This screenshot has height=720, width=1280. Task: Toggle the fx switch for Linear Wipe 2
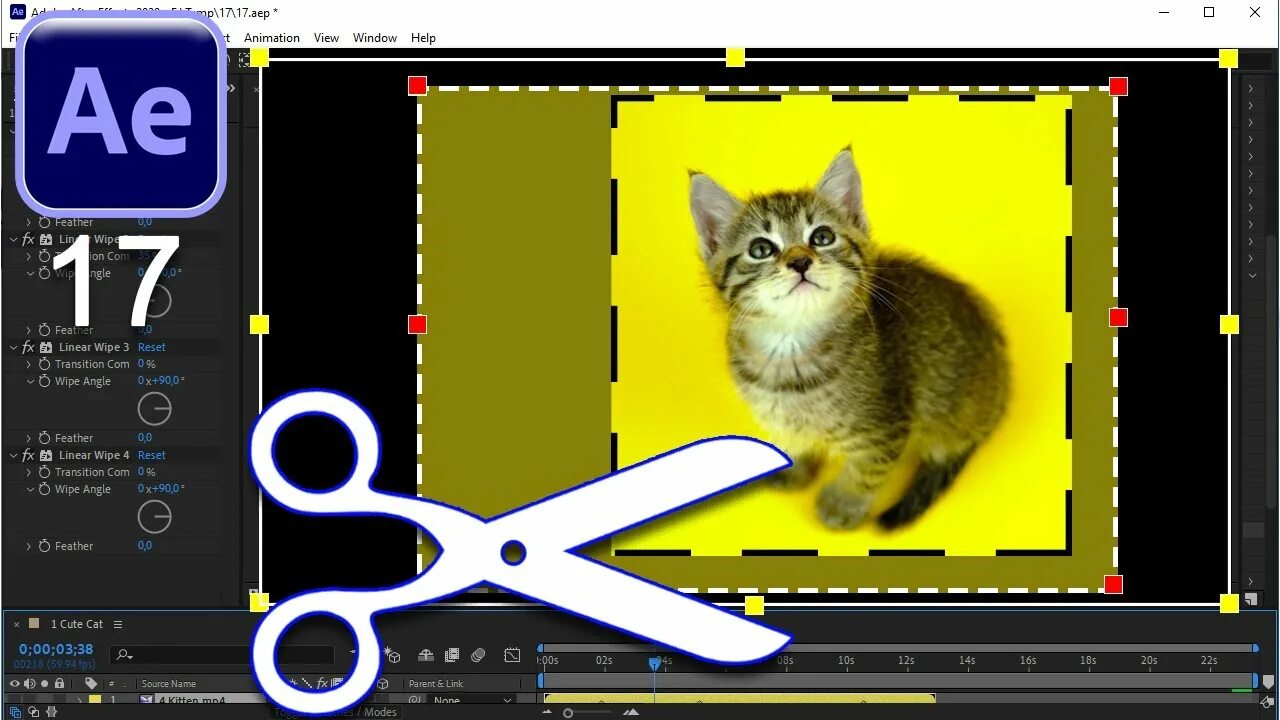(x=28, y=239)
